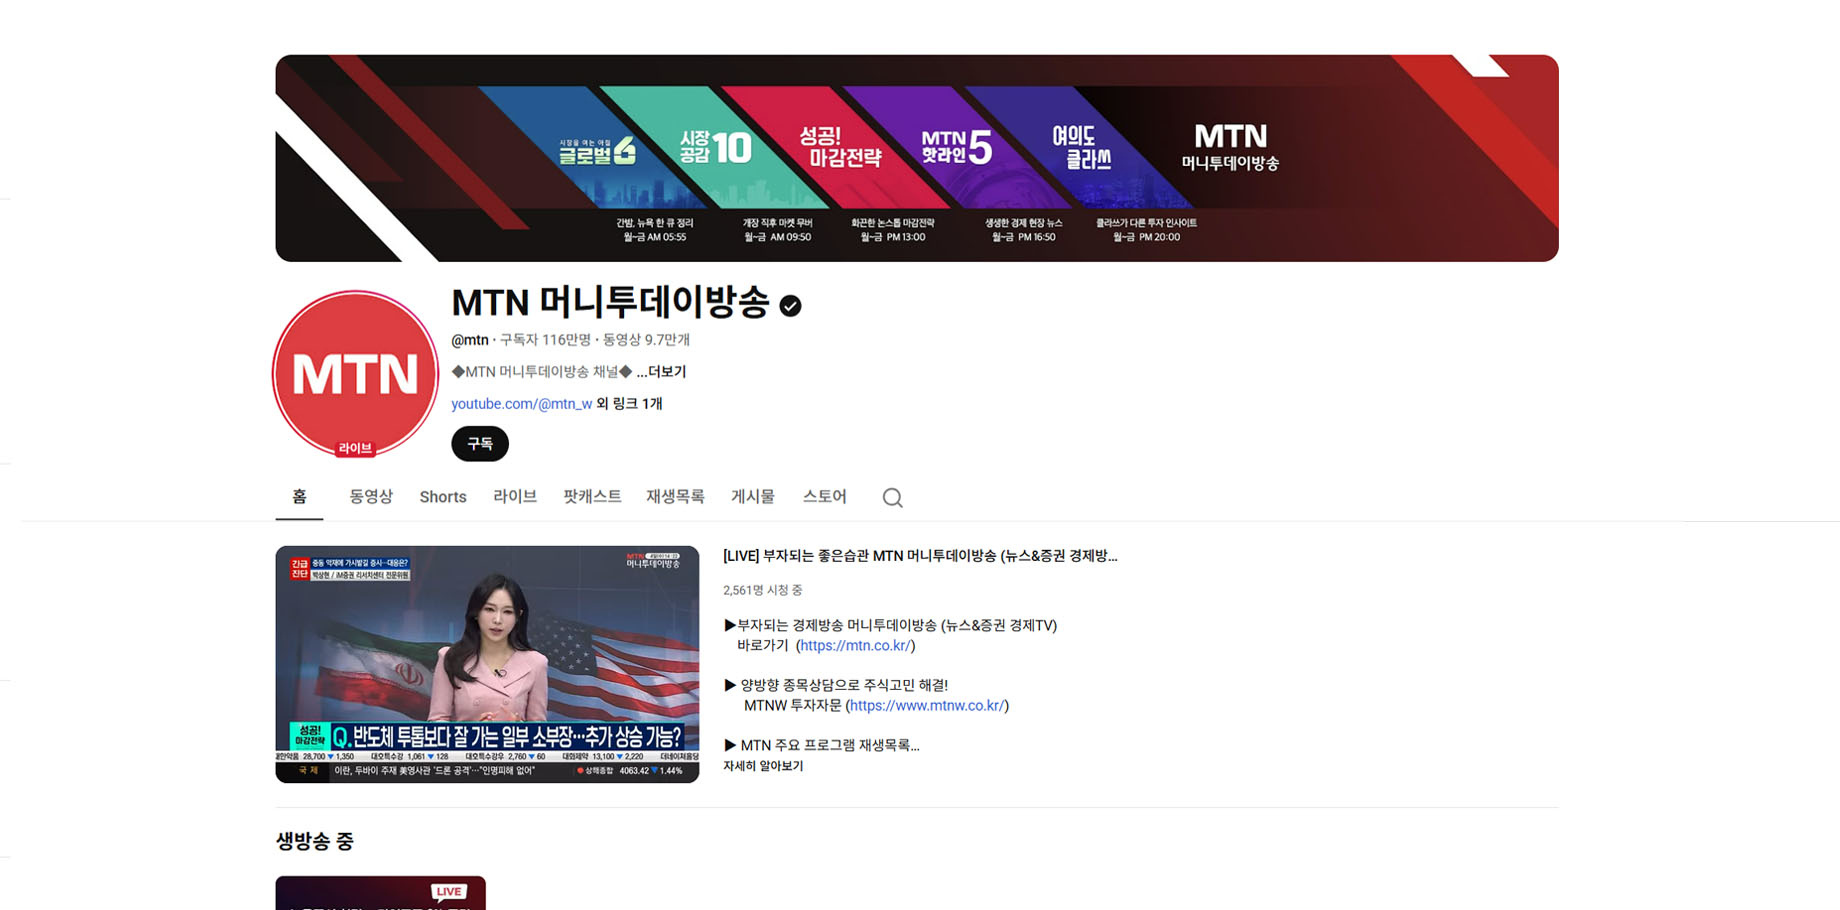Open the 외 링크 1개 links list
This screenshot has width=1840, height=910.
(629, 404)
